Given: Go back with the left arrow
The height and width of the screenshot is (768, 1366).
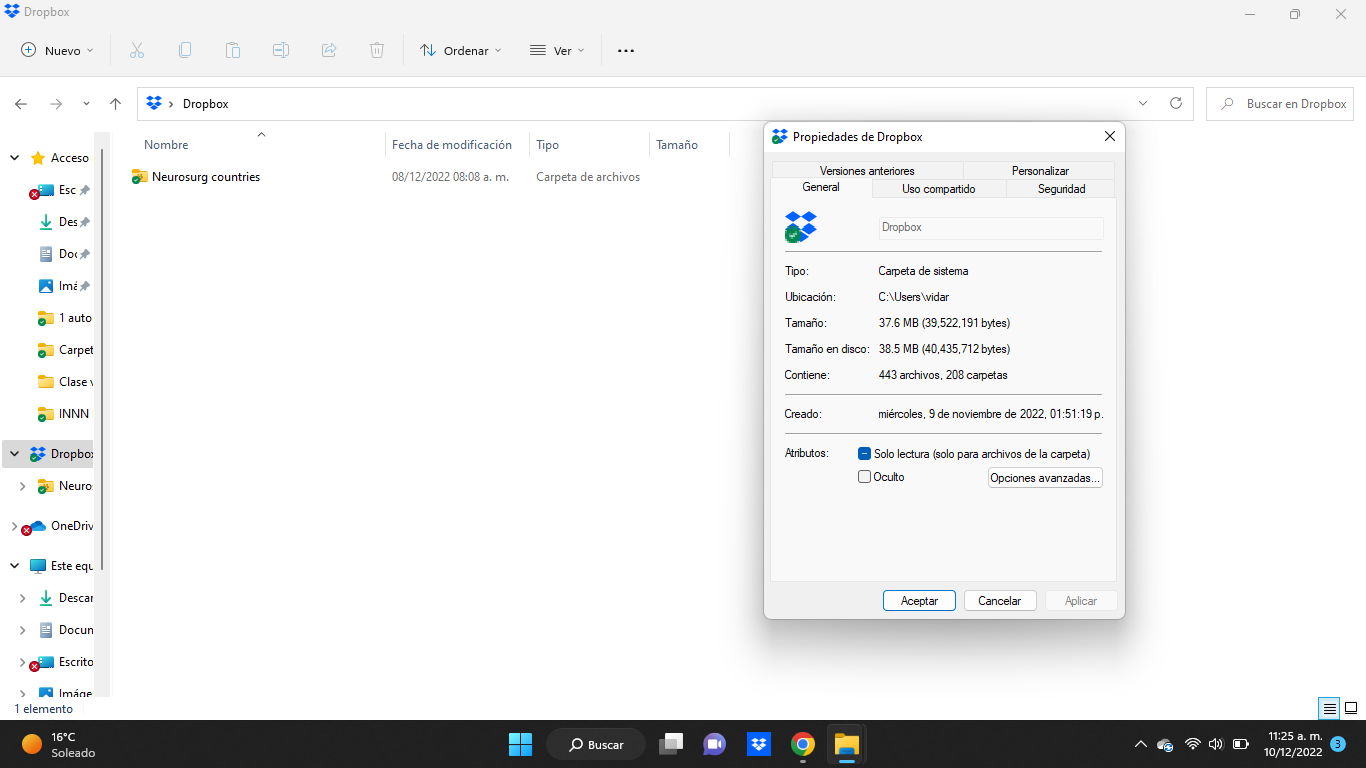Looking at the screenshot, I should tap(21, 104).
